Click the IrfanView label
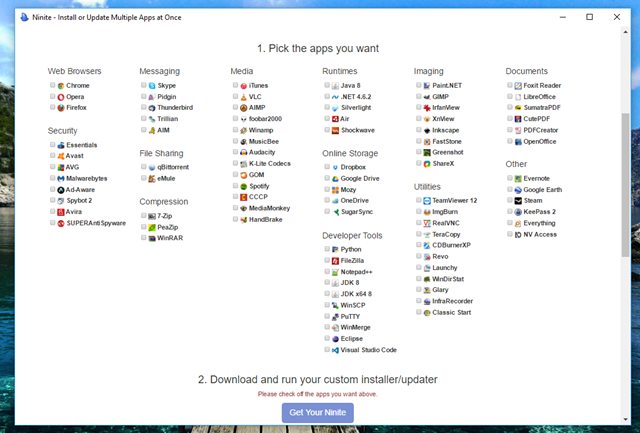The height and width of the screenshot is (433, 640). click(446, 108)
